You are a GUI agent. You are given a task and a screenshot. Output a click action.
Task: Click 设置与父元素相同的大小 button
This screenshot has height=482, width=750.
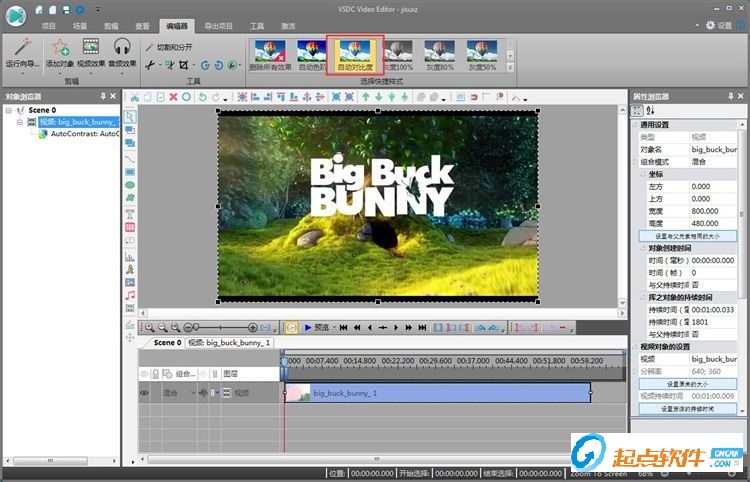point(687,236)
